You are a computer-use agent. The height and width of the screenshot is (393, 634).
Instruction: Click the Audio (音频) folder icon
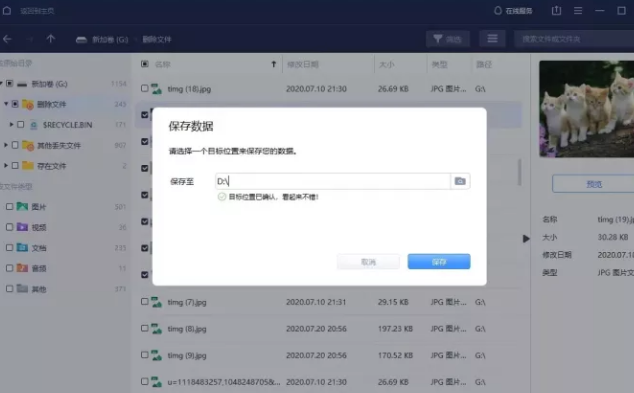coord(22,268)
